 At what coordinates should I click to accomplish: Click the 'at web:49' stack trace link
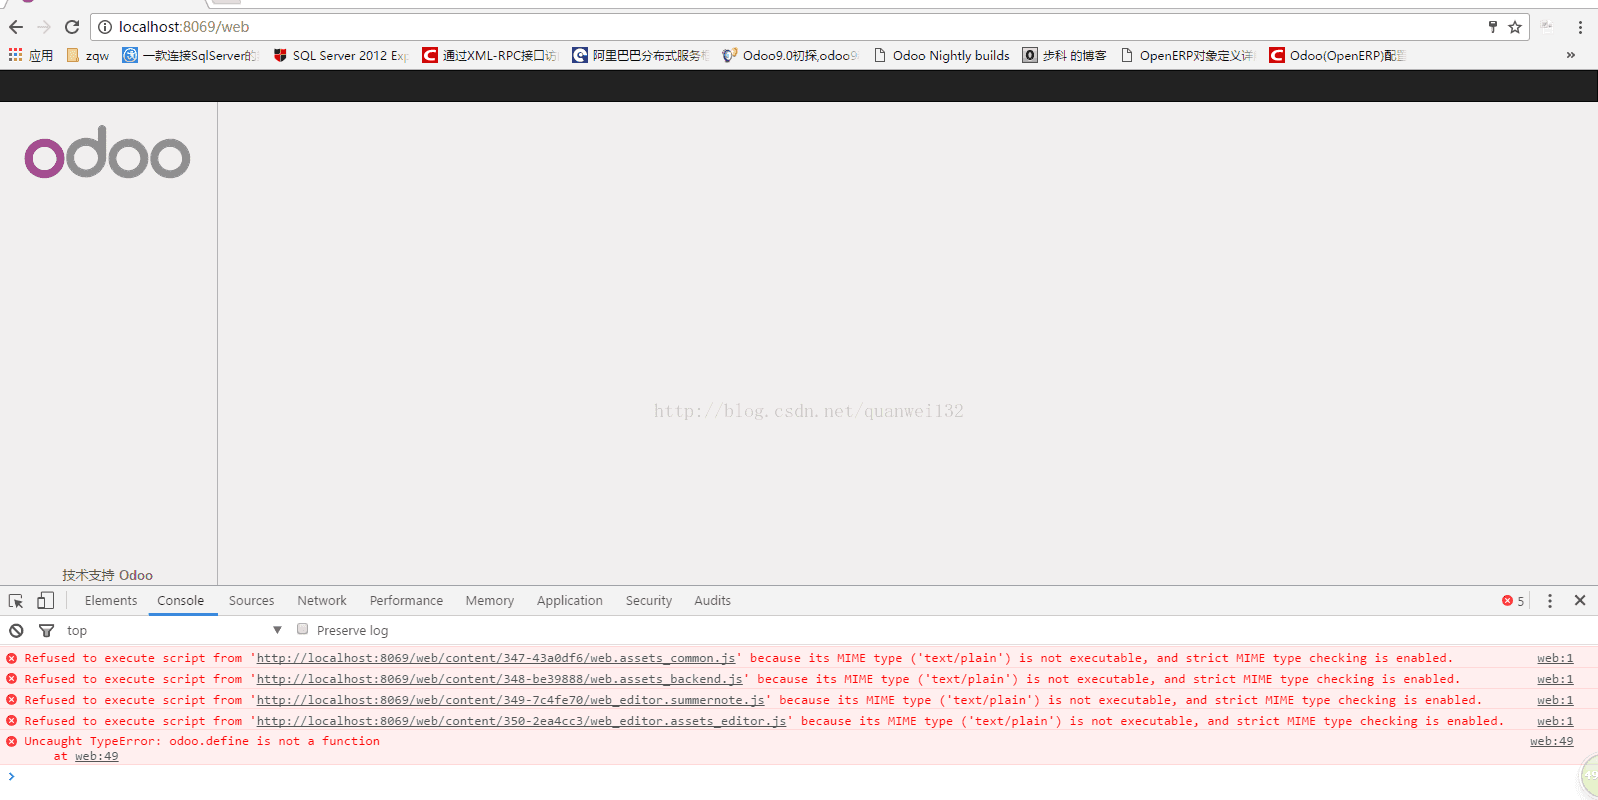click(x=96, y=756)
